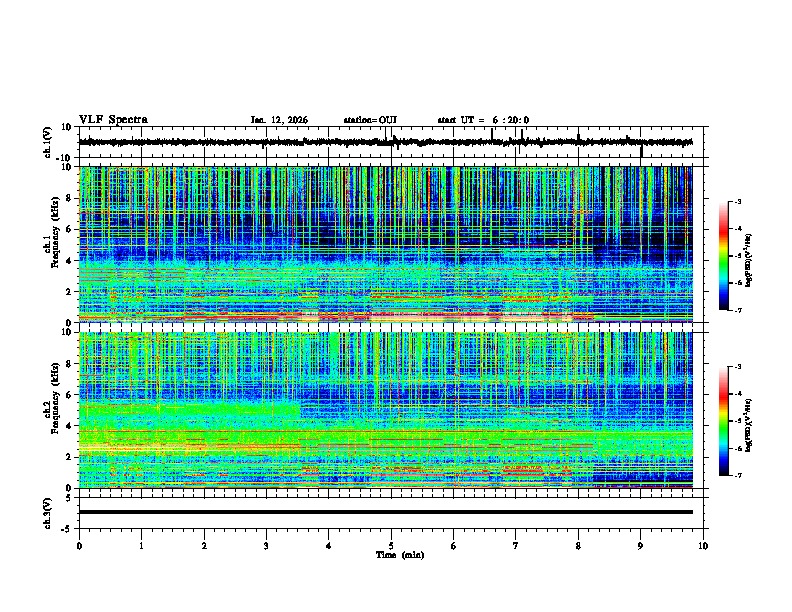Click the "VLF Spectra" plot title

tap(113, 120)
